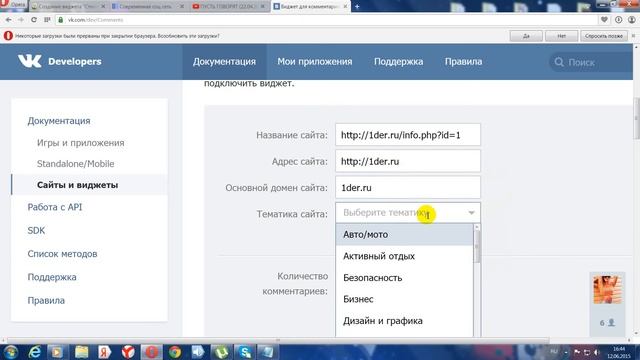Click the browser forward arrow
Image resolution: width=640 pixels, height=360 pixels.
[21, 20]
